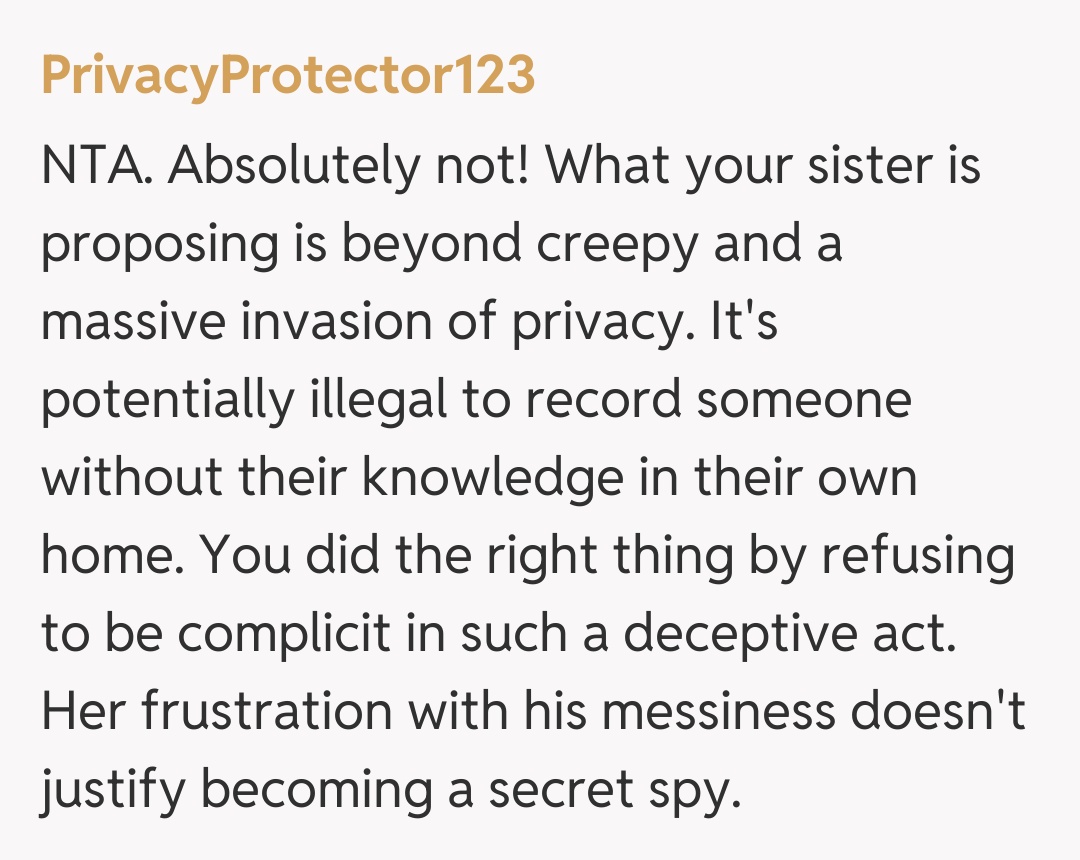Click the "NTA." verdict at comment start
The width and height of the screenshot is (1080, 860).
pos(95,166)
